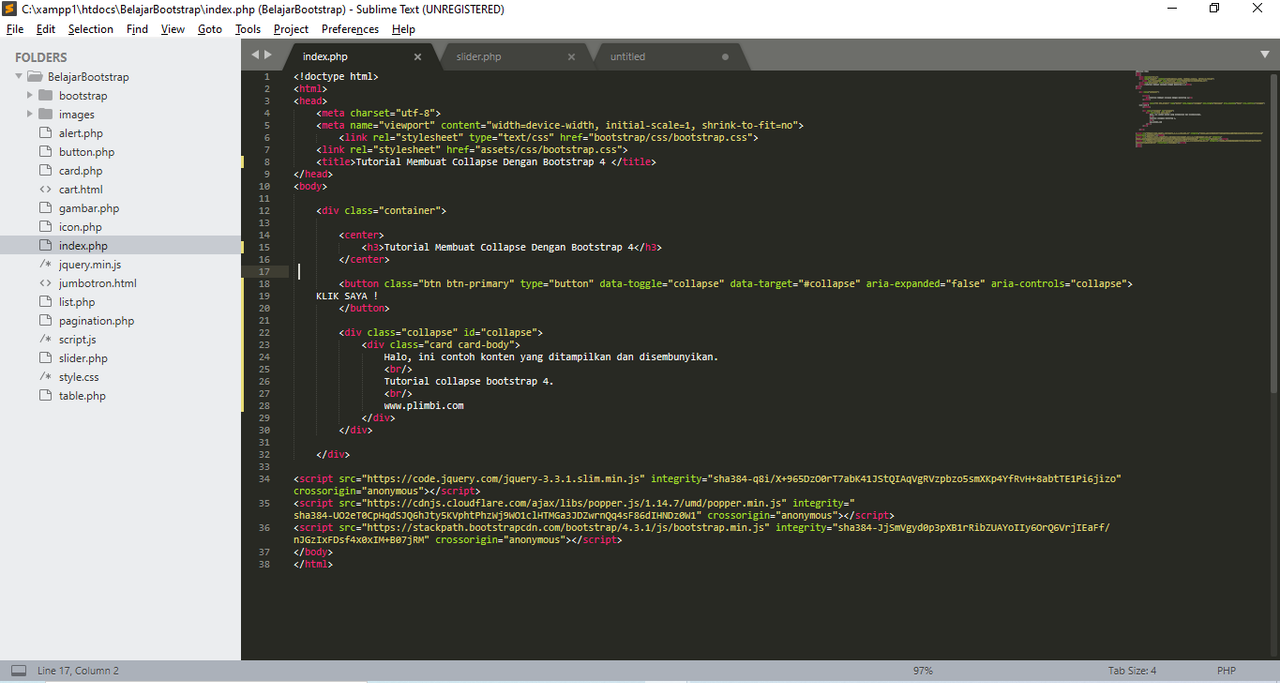Image resolution: width=1280 pixels, height=683 pixels.
Task: Collapse the BelajarBootstrap folder
Action: click(19, 77)
